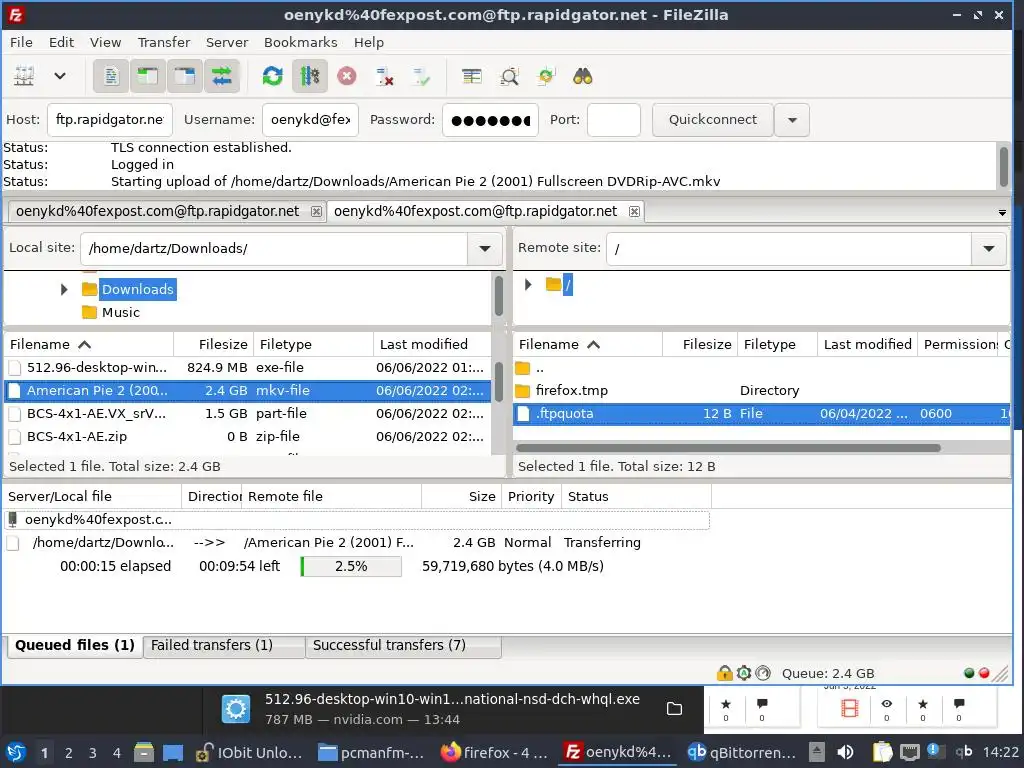Click the volume speaker tray icon
The image size is (1024, 768).
[x=846, y=753]
